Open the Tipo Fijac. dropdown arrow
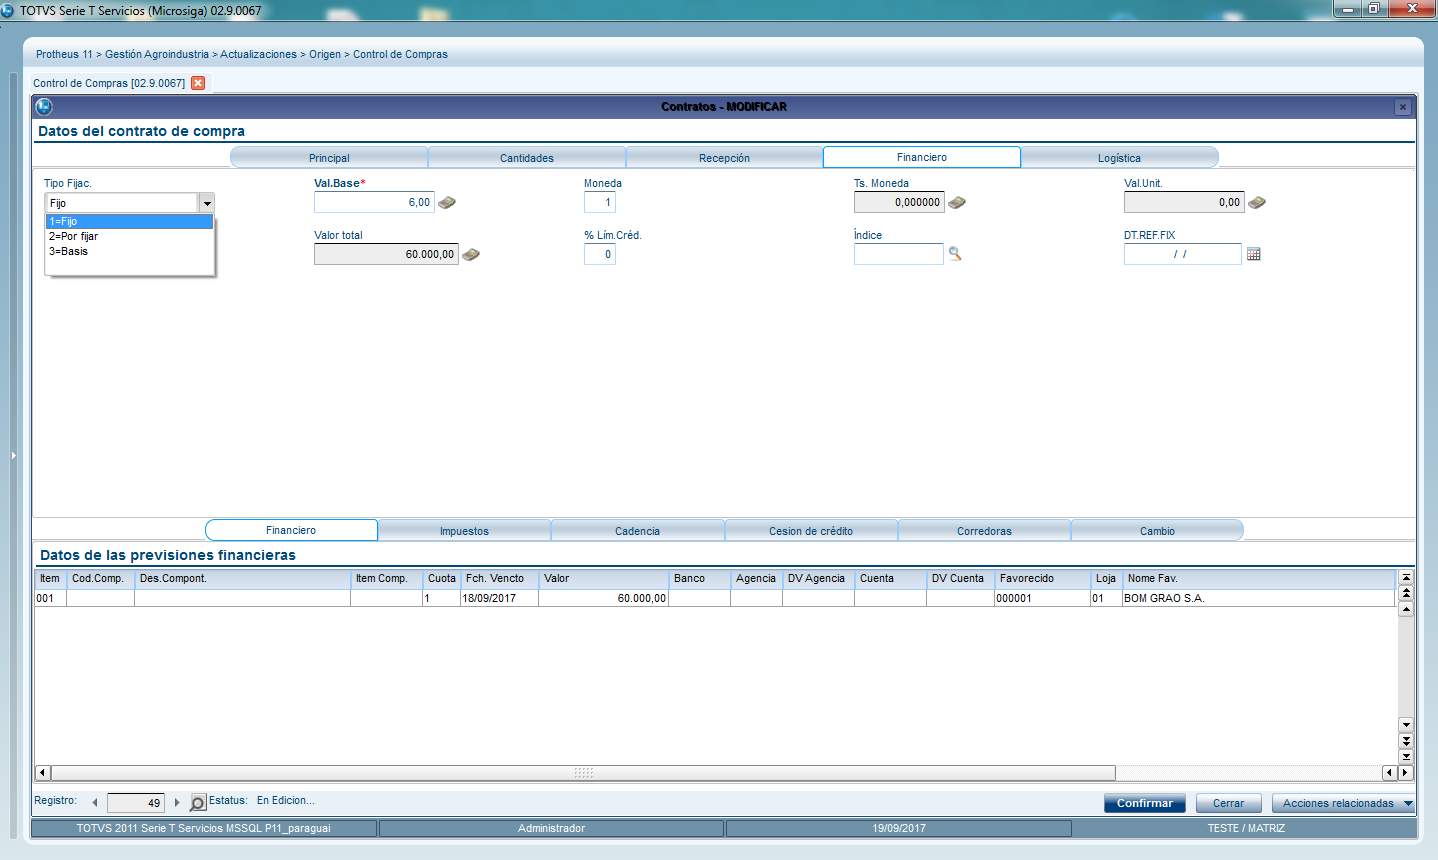 [x=207, y=203]
